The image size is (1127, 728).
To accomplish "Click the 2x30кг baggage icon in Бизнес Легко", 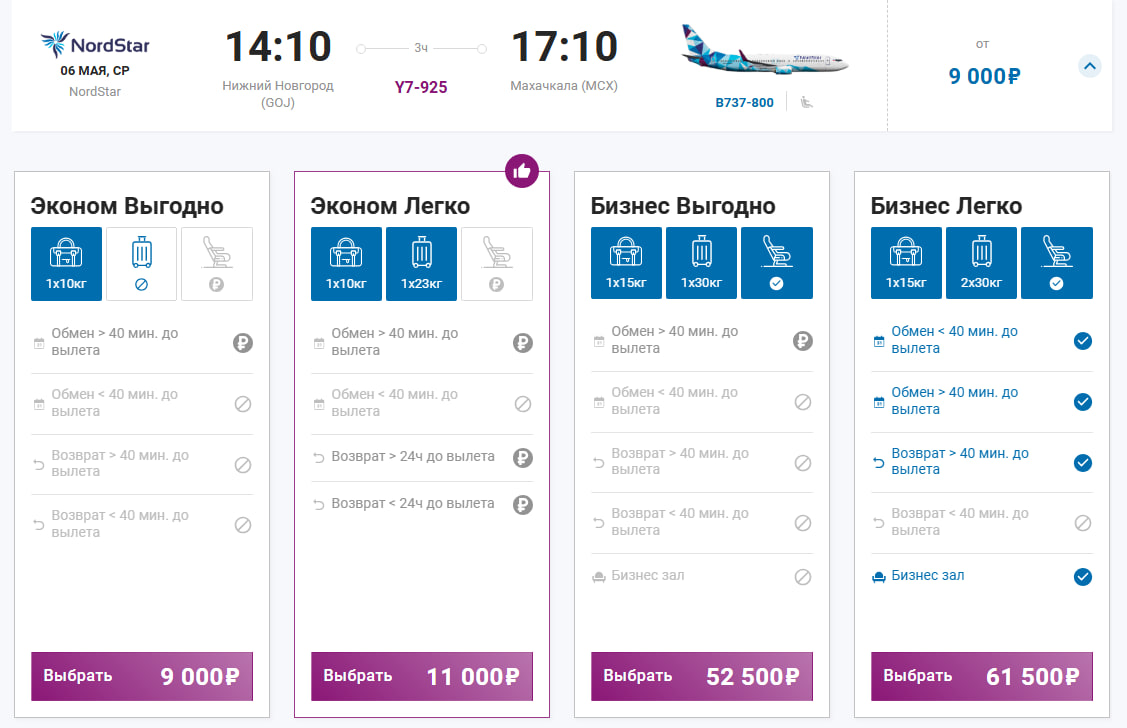I will pyautogui.click(x=981, y=263).
